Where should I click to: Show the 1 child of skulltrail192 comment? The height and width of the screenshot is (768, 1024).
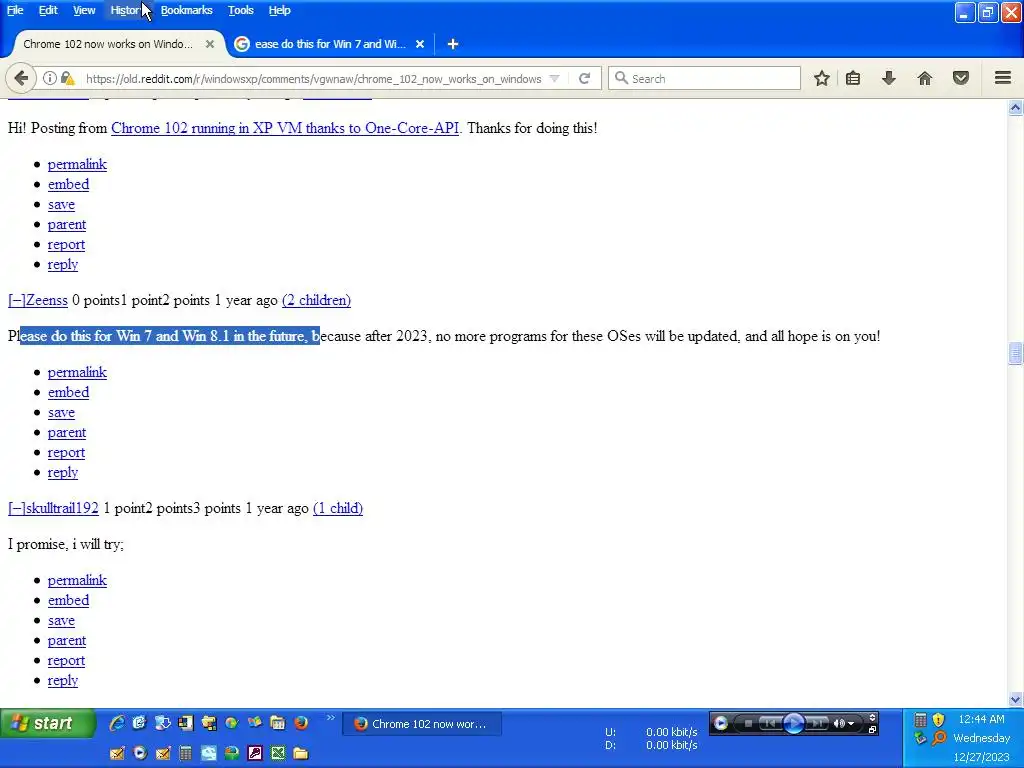[x=338, y=508]
